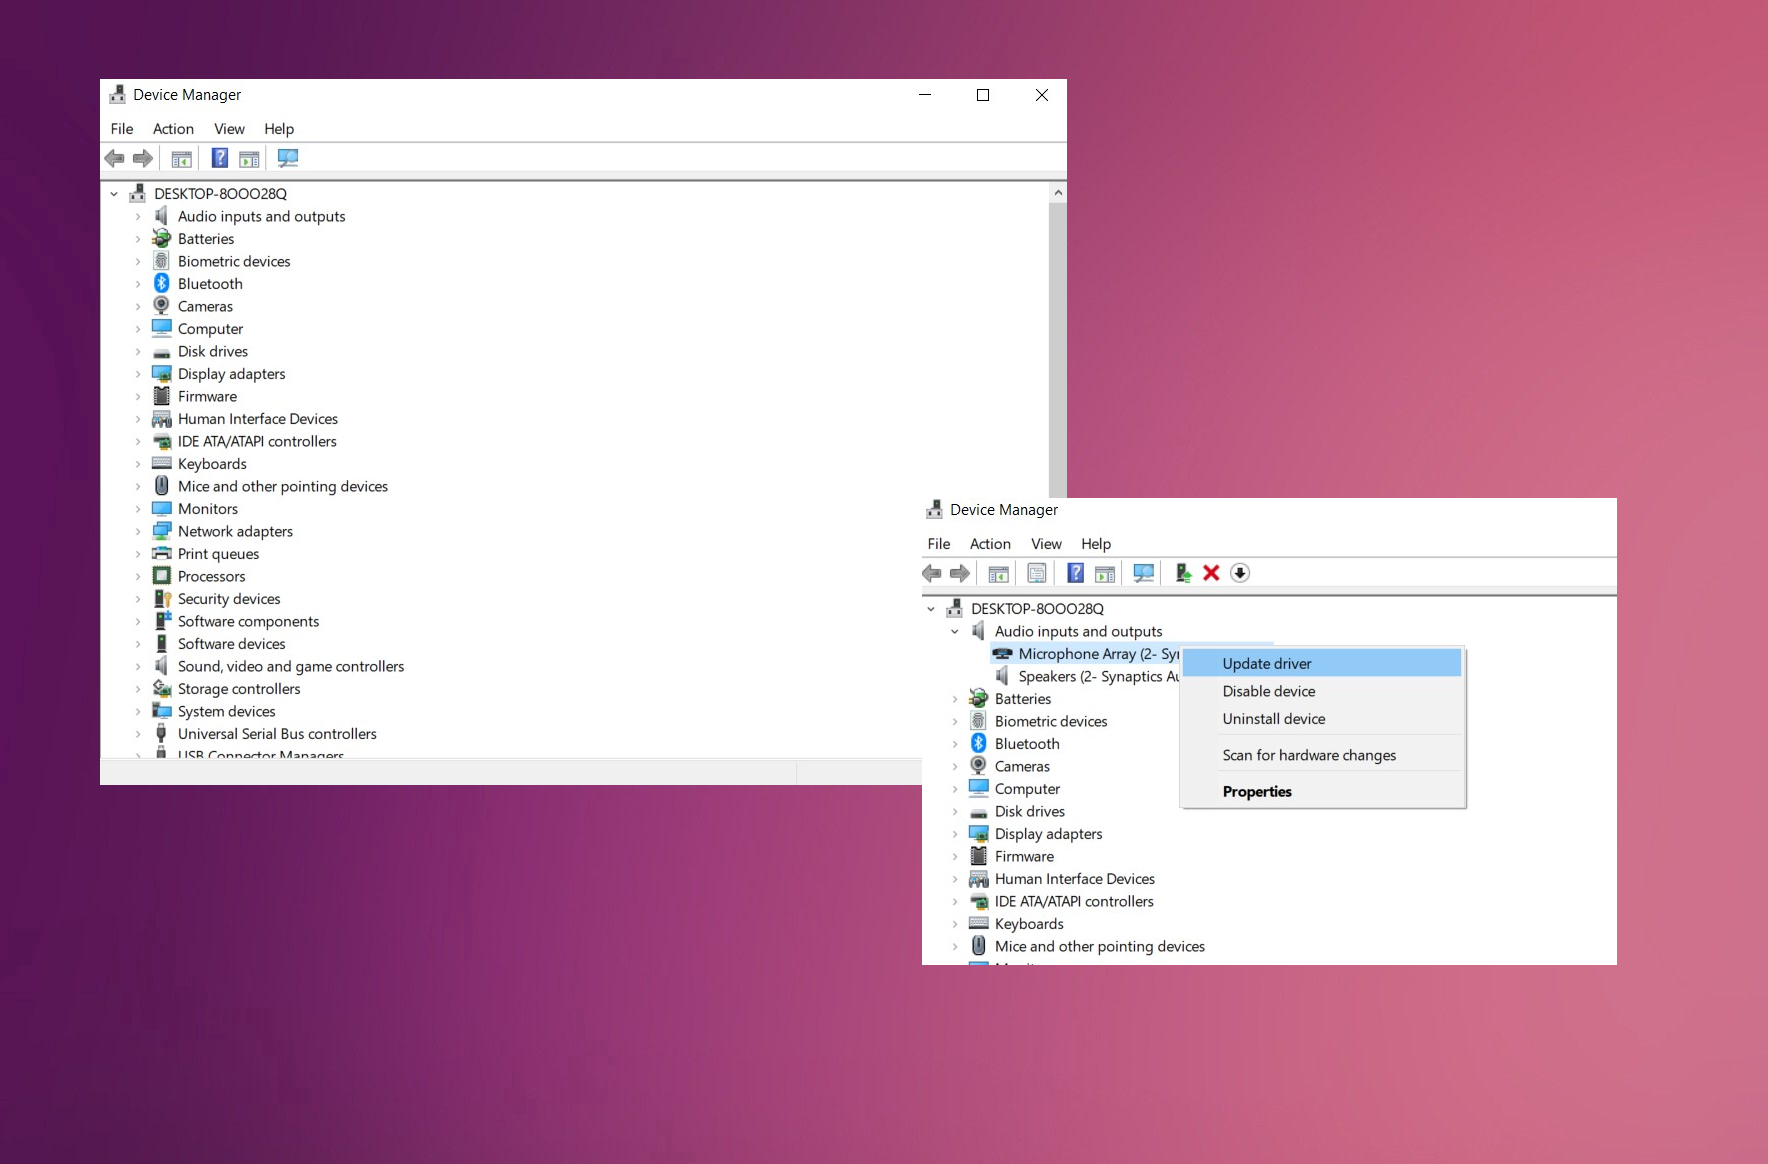This screenshot has height=1164, width=1768.
Task: Click the Batteries icon in left window tree
Action: click(162, 239)
